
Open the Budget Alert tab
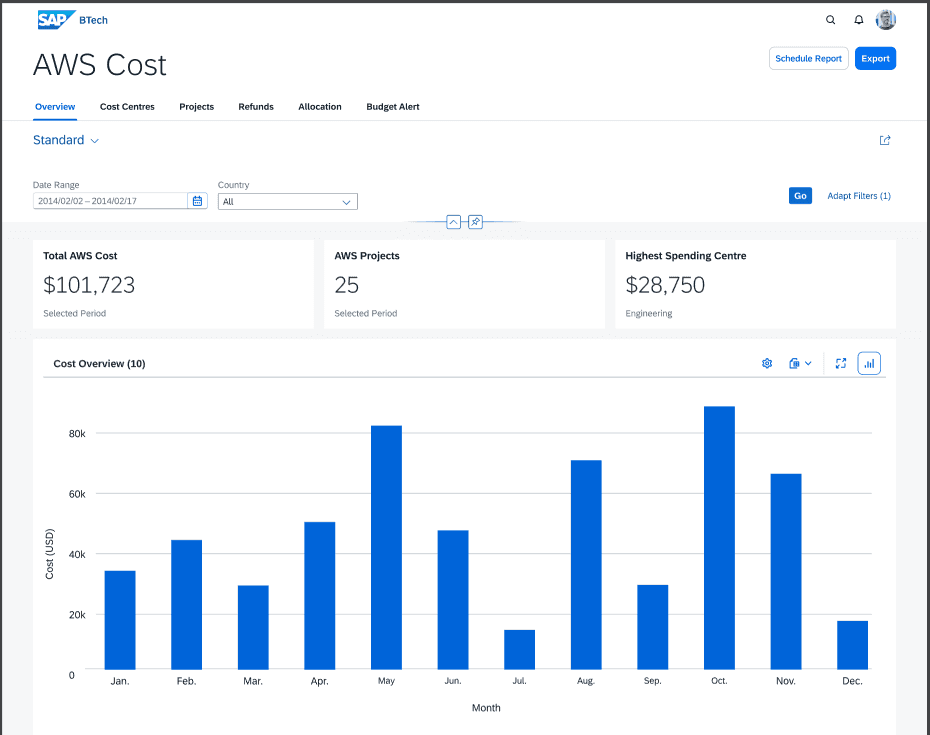tap(392, 107)
